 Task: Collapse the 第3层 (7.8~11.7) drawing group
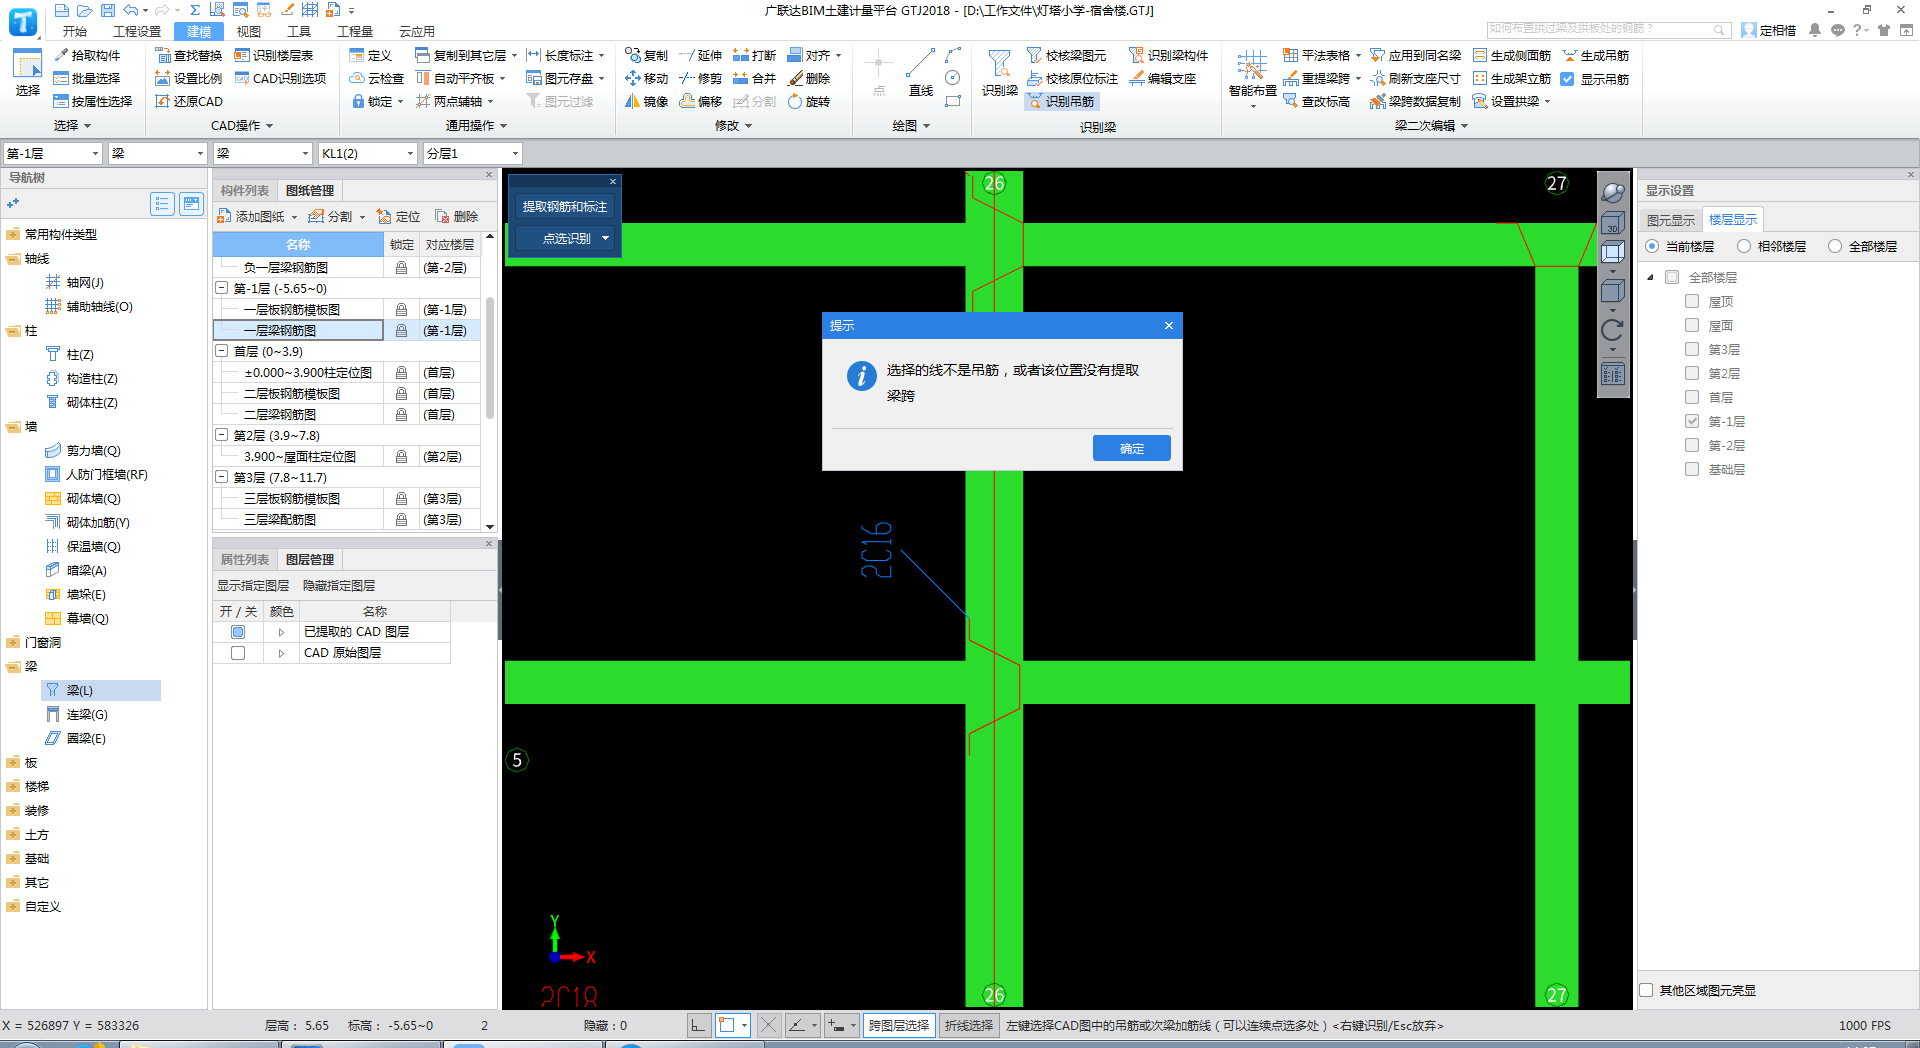click(222, 477)
